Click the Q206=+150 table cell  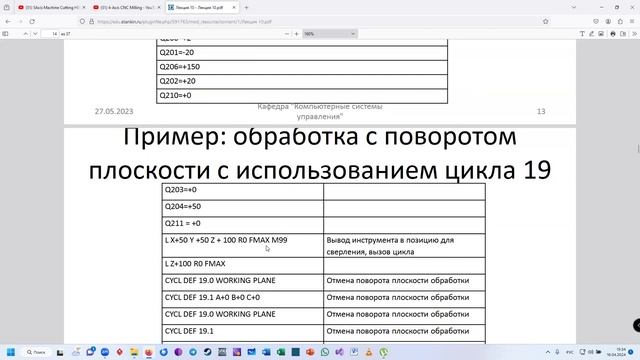[x=302, y=67]
